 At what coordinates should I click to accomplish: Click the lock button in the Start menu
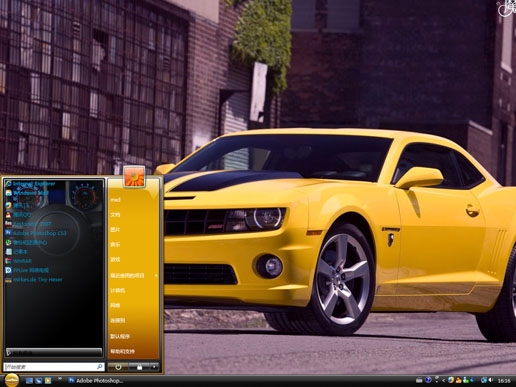(x=139, y=367)
